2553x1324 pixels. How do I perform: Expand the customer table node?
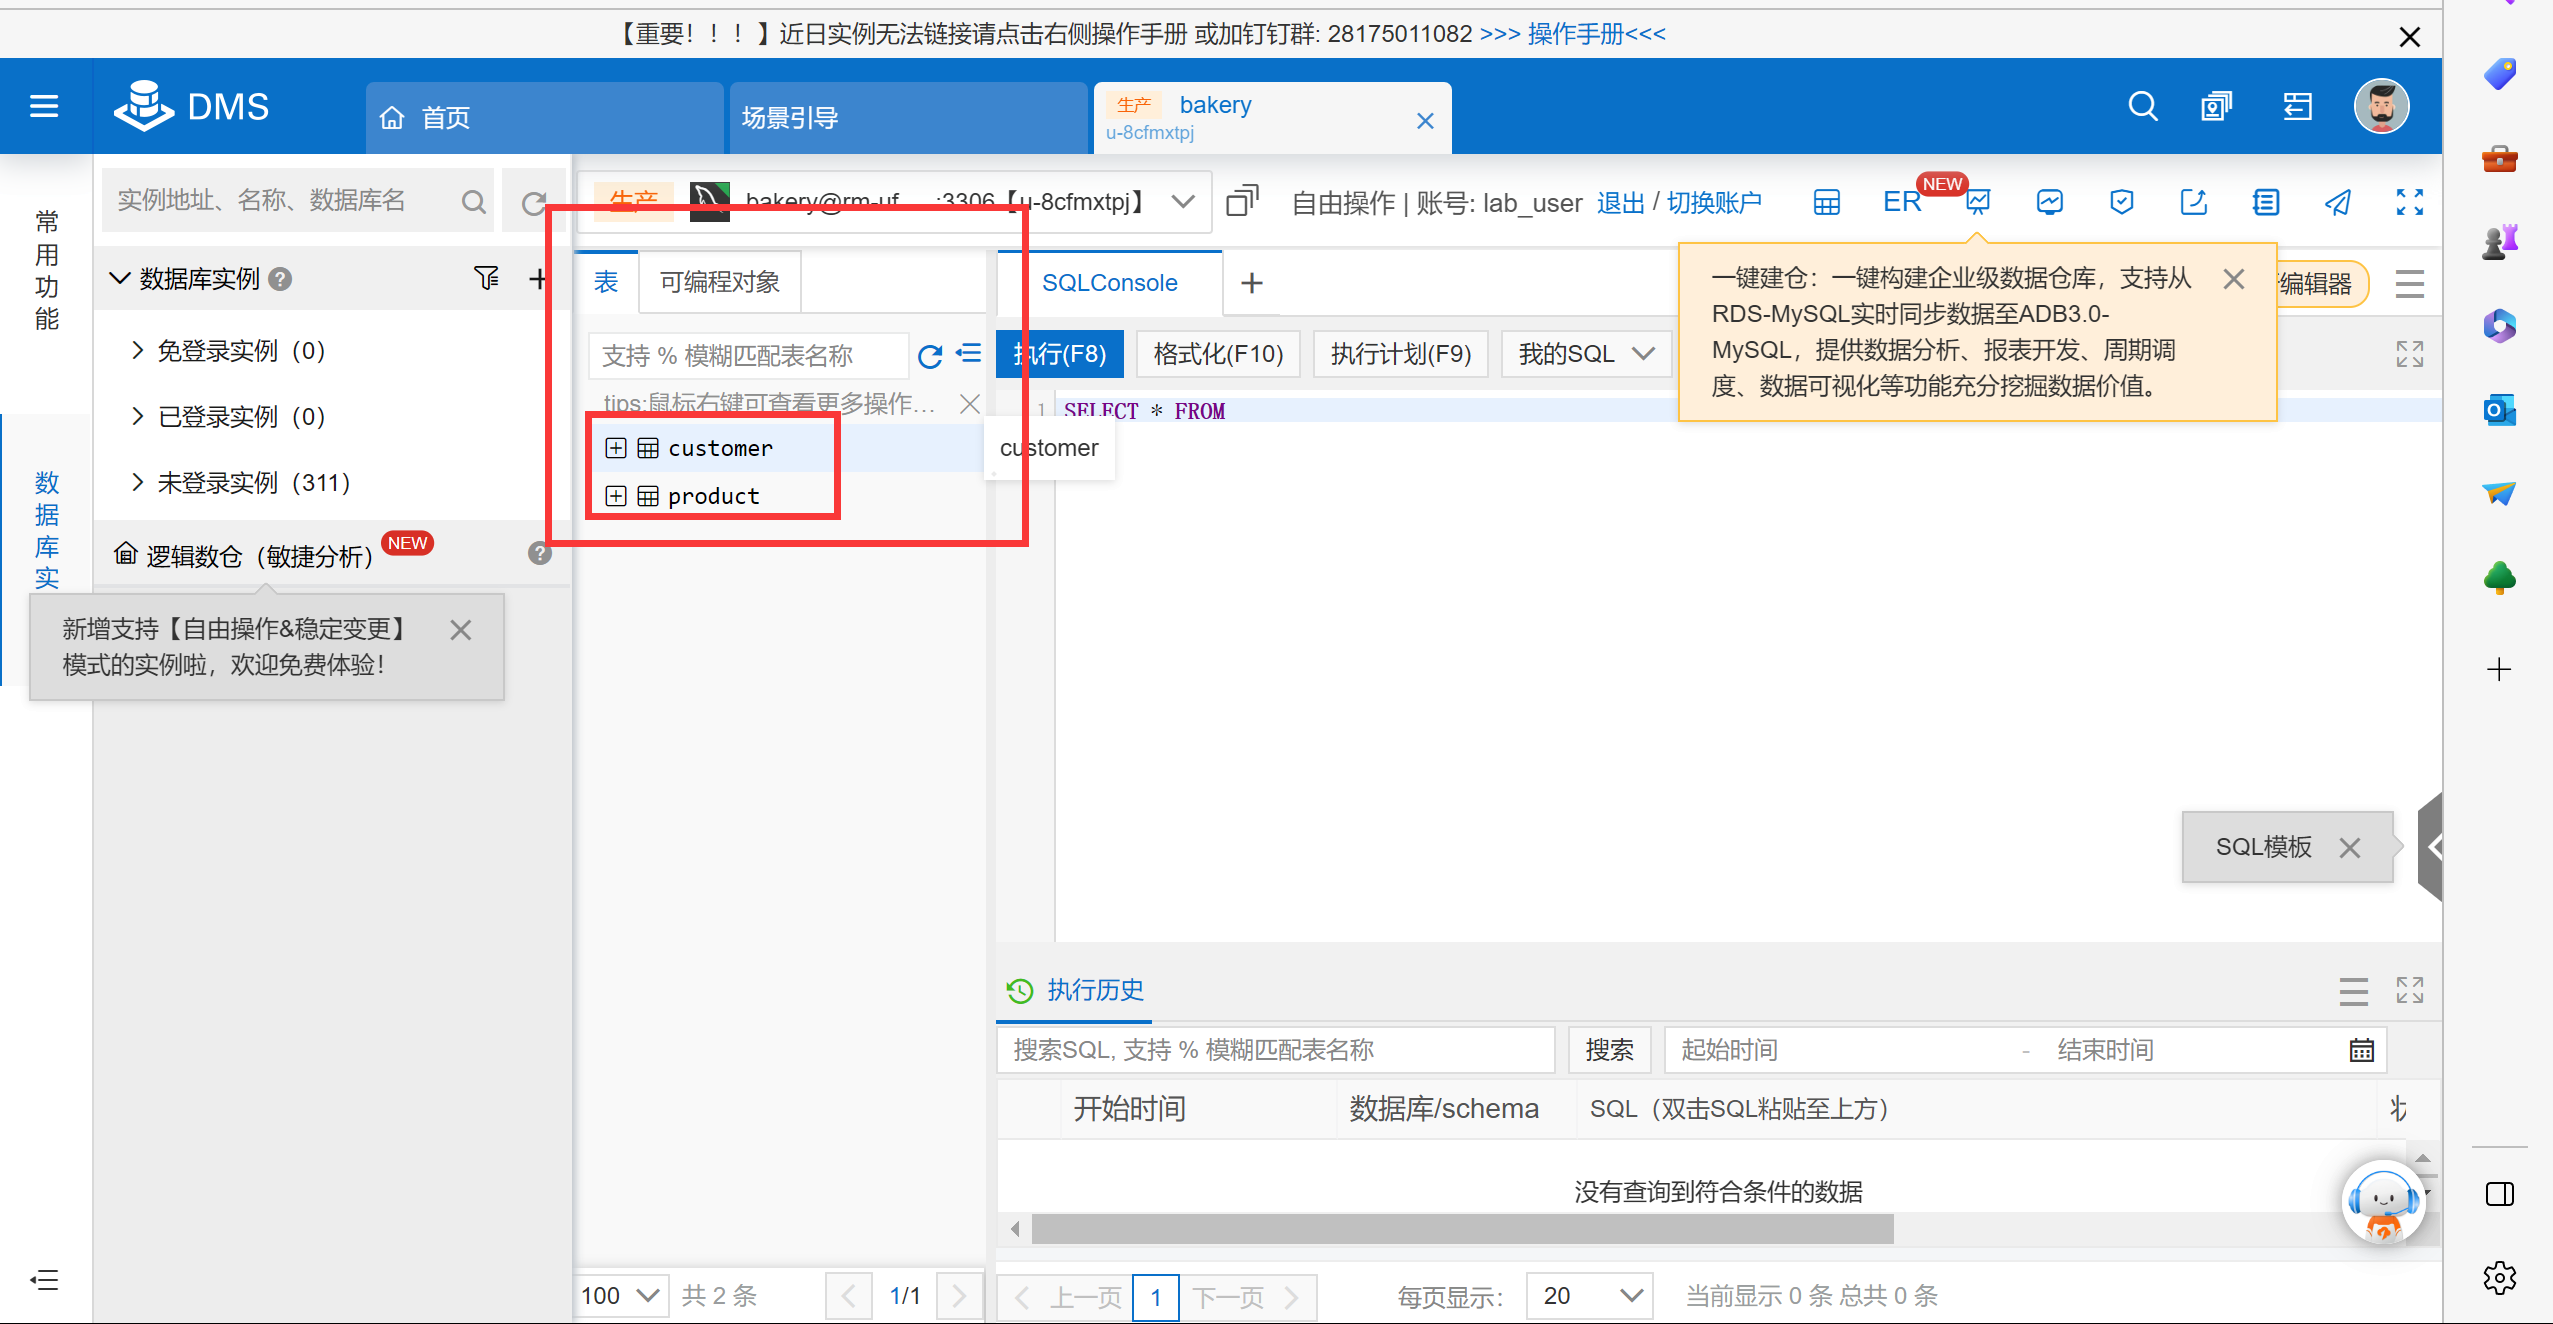tap(616, 448)
